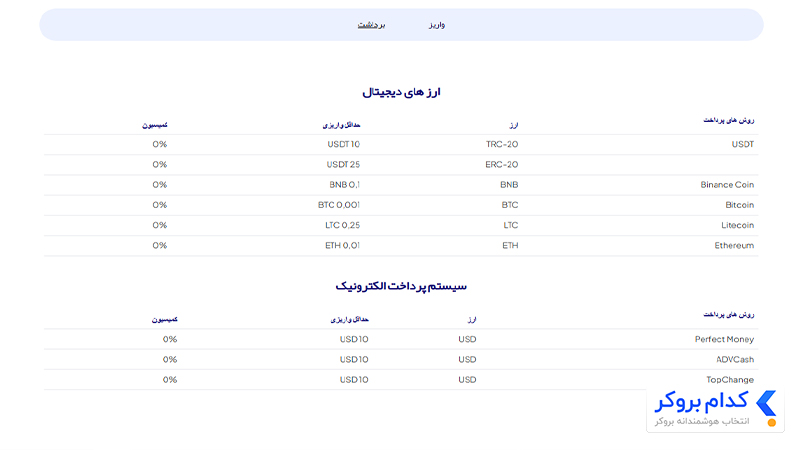The image size is (800, 450).
Task: Click the کمیسیون header in digital currencies table
Action: 155,124
